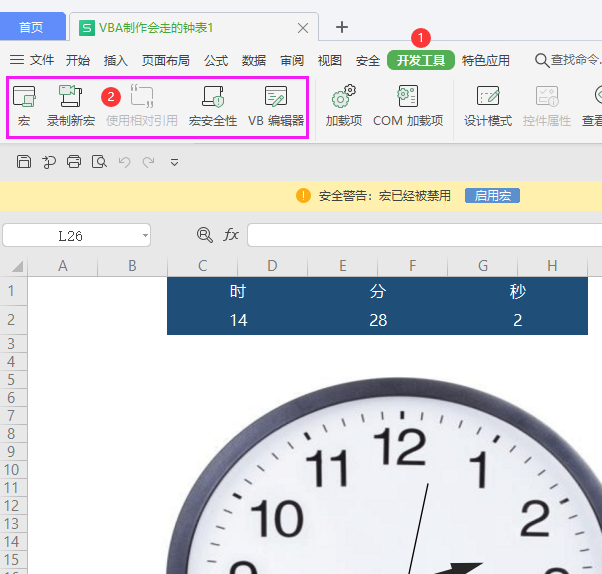Select column D header
602x574 pixels.
click(272, 266)
